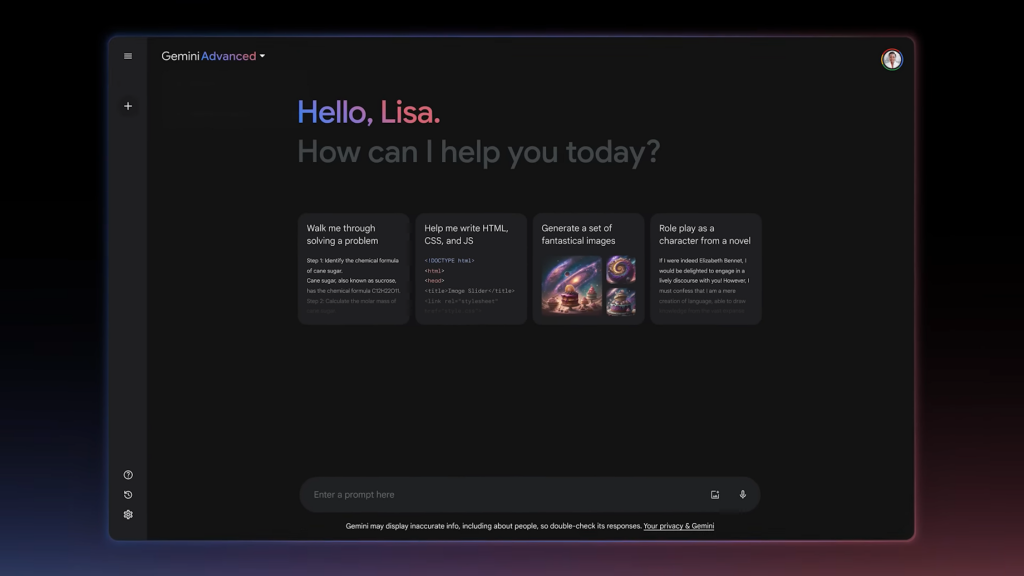Click the small top-right spiral image thumbnail
1024x576 pixels.
(621, 270)
